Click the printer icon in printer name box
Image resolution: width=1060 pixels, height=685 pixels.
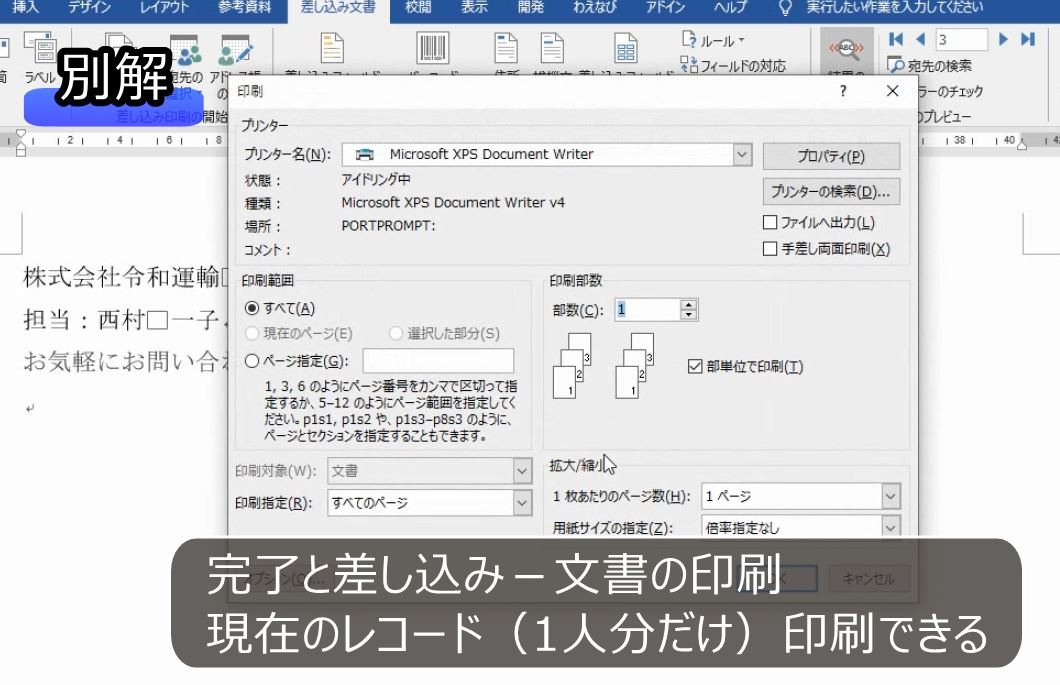pyautogui.click(x=364, y=155)
